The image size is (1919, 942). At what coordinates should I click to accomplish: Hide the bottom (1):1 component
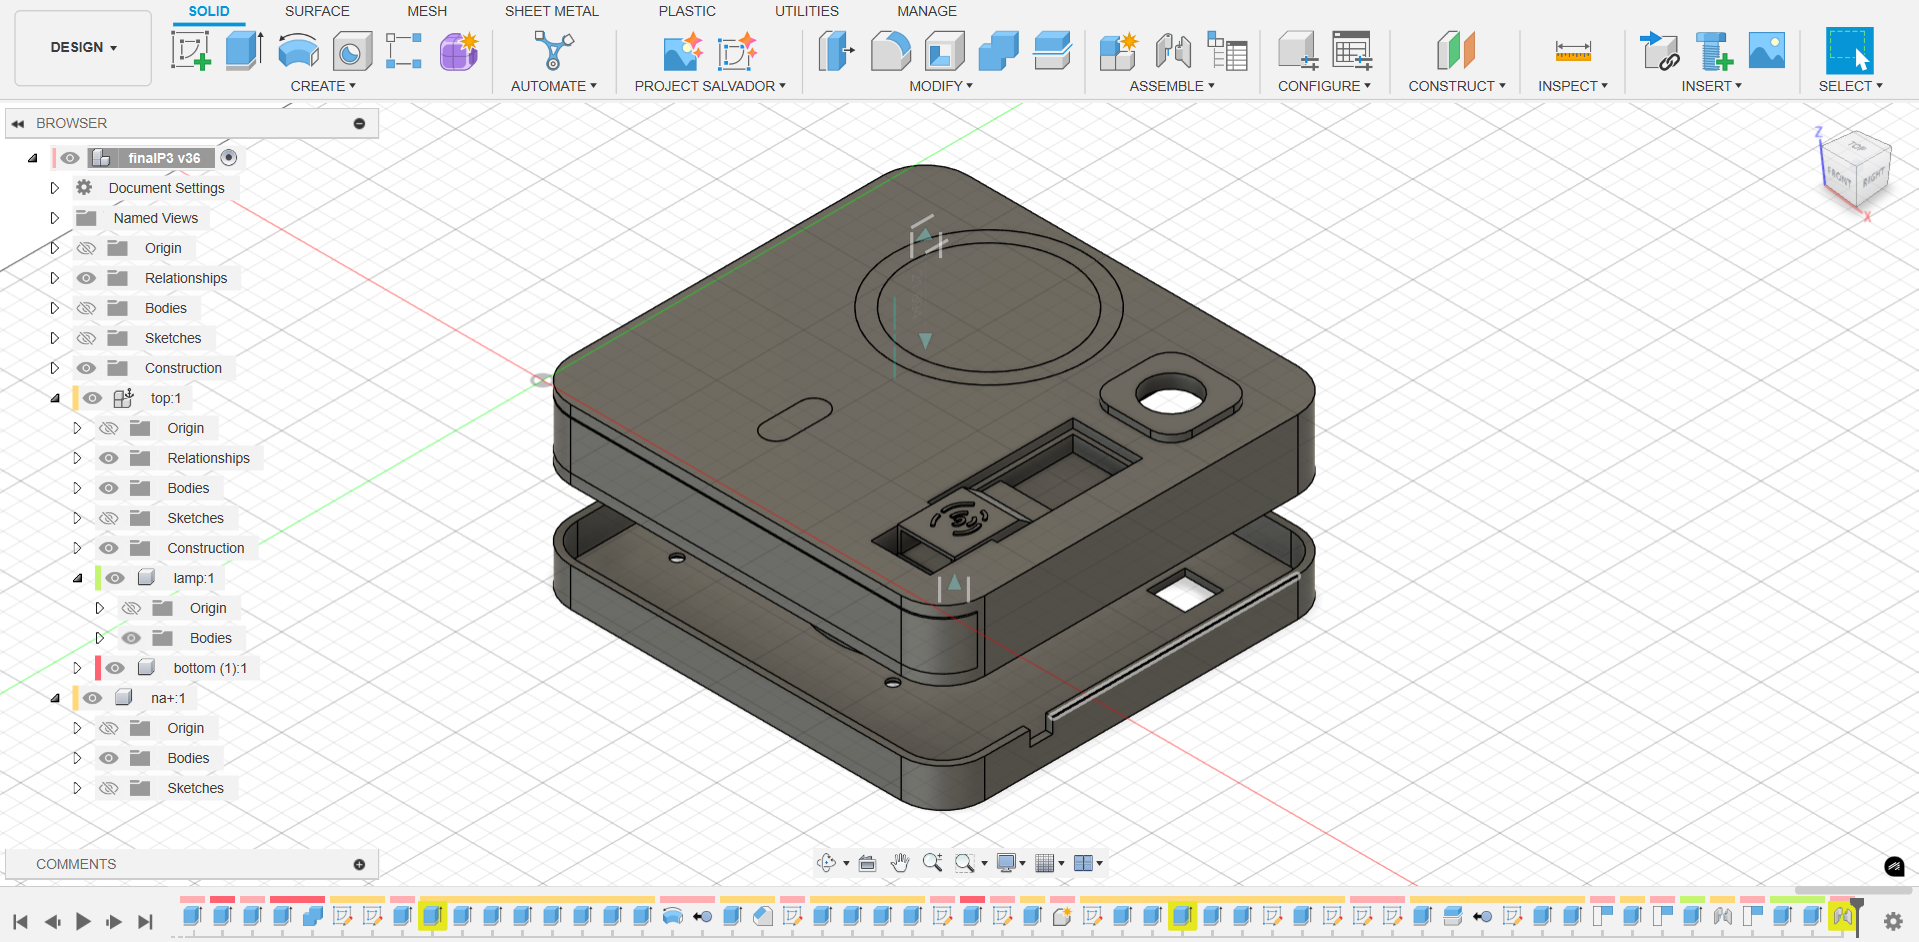click(x=115, y=668)
